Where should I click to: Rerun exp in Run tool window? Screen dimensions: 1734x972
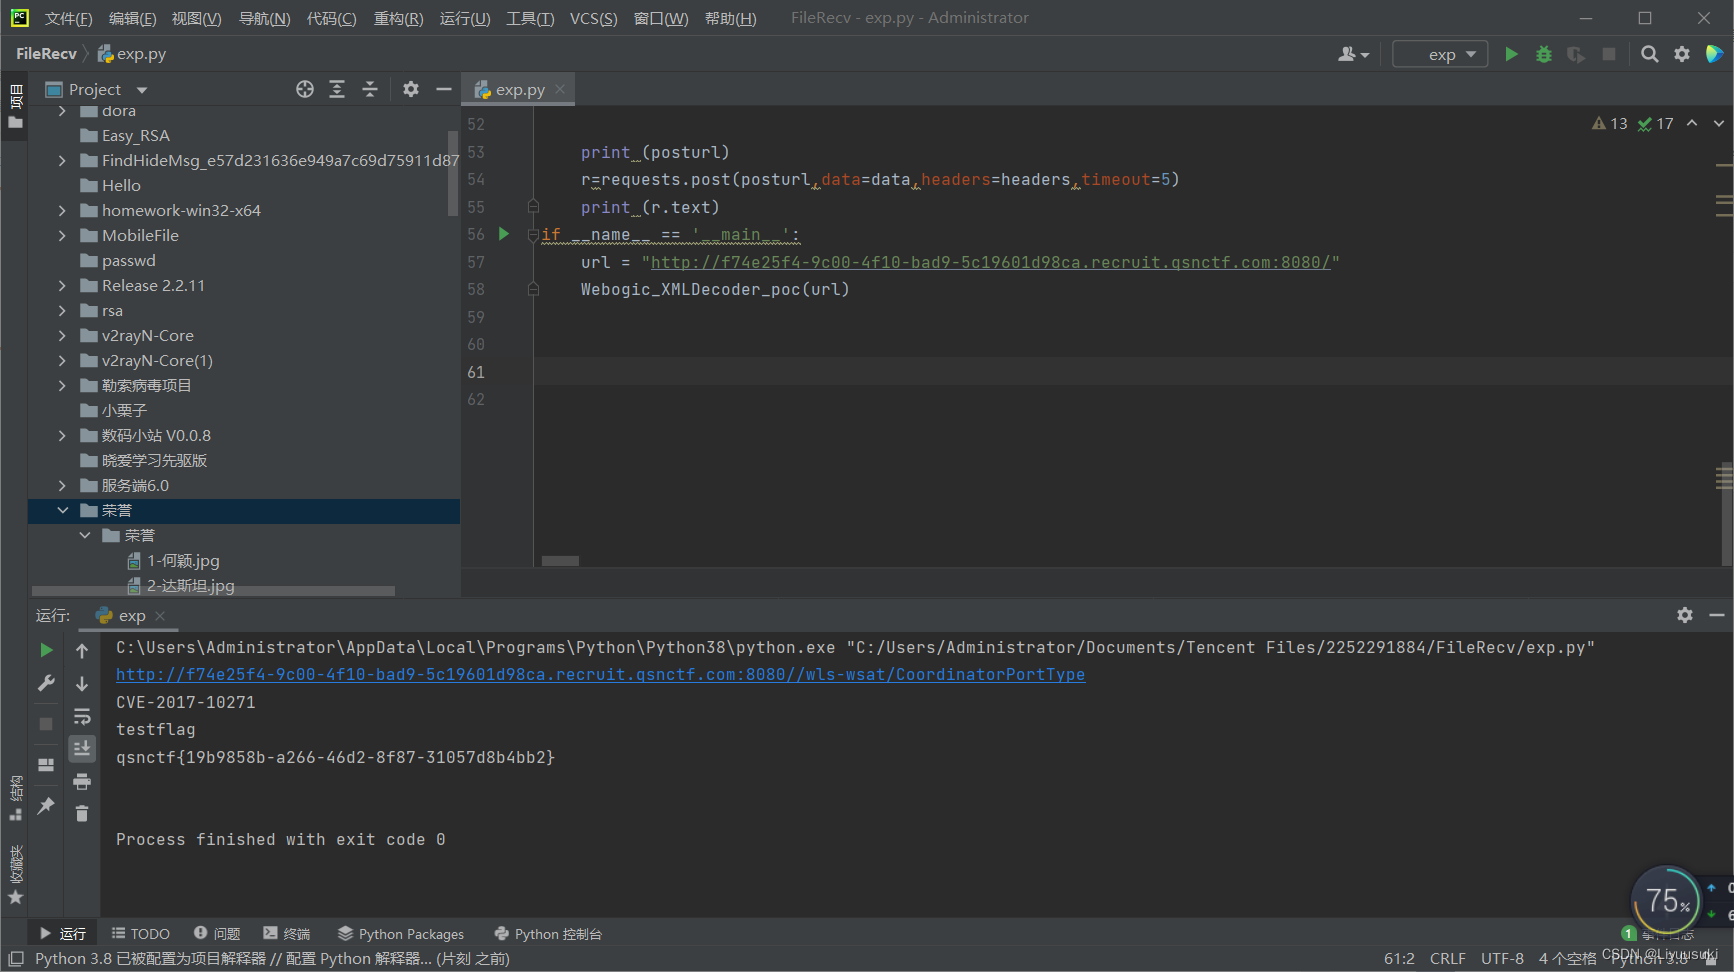[x=46, y=650]
